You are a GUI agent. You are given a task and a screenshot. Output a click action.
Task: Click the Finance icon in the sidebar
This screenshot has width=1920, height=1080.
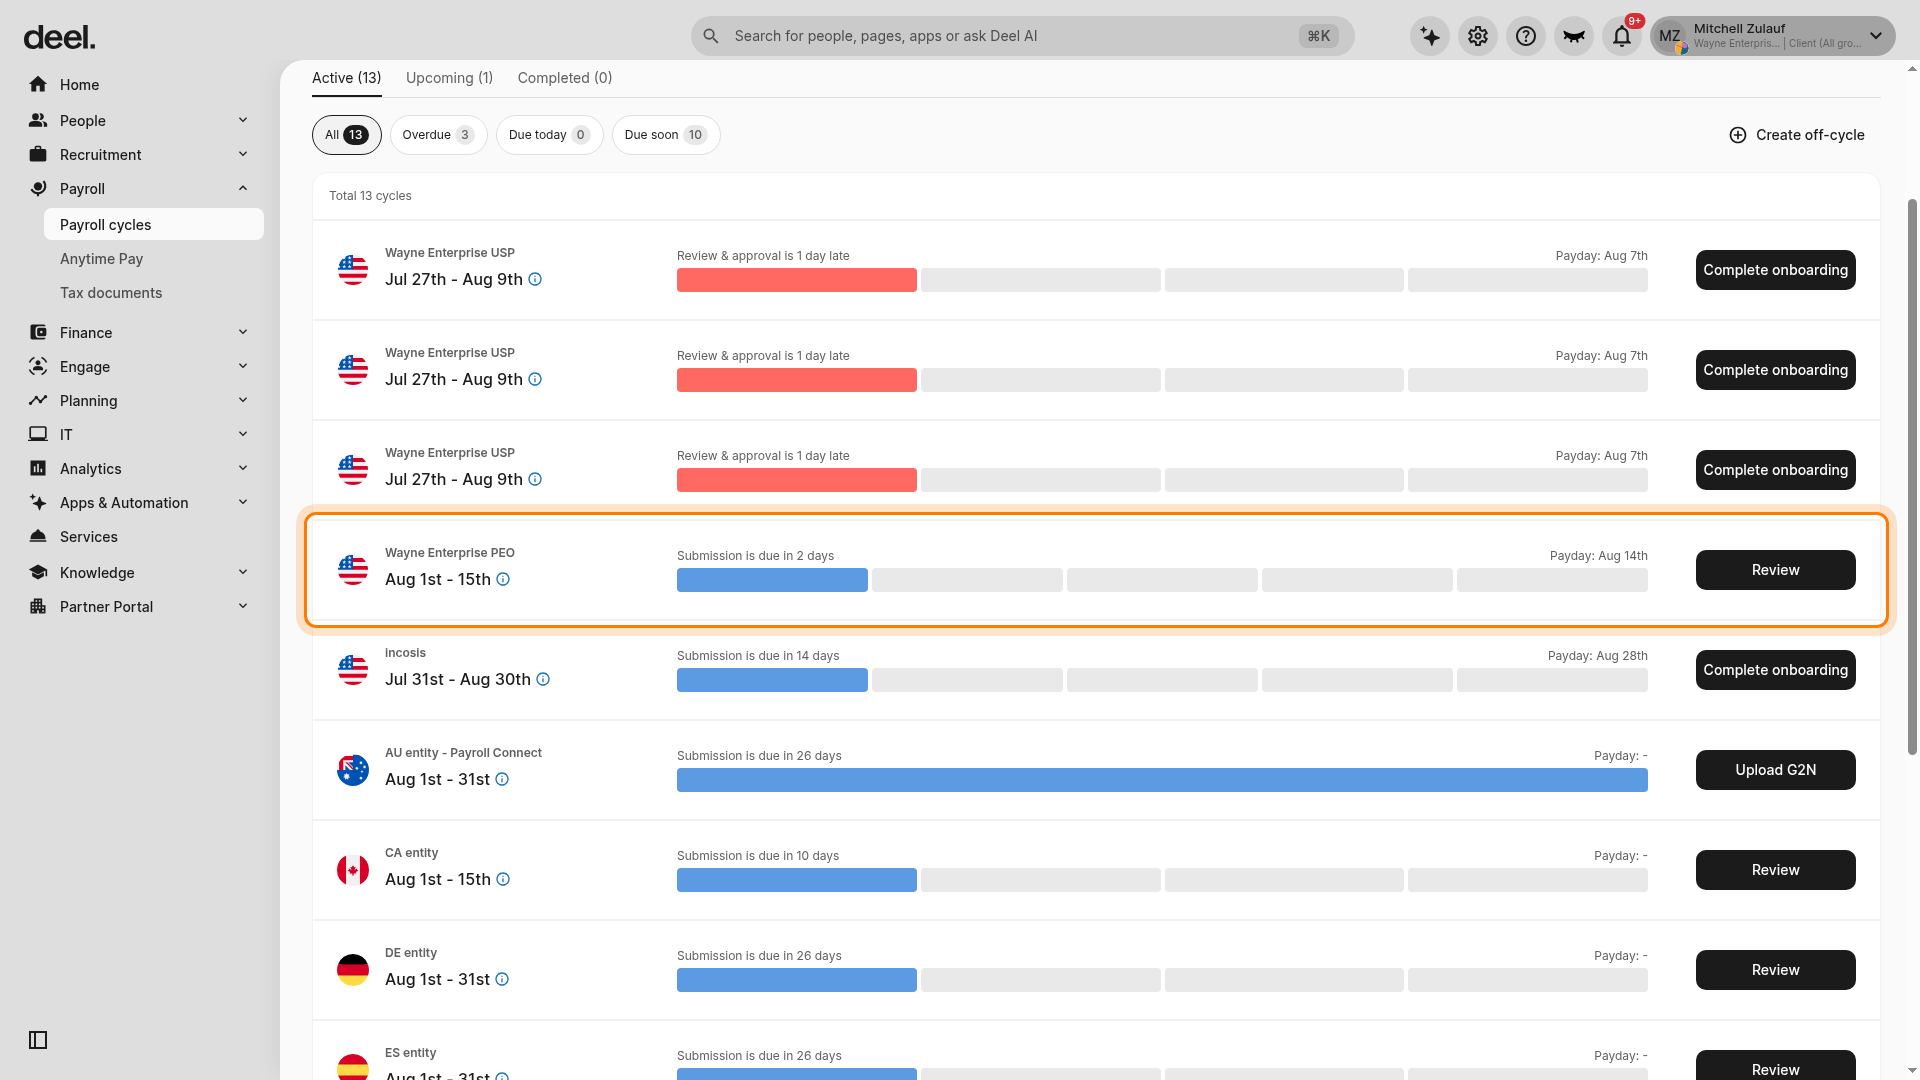(x=38, y=332)
